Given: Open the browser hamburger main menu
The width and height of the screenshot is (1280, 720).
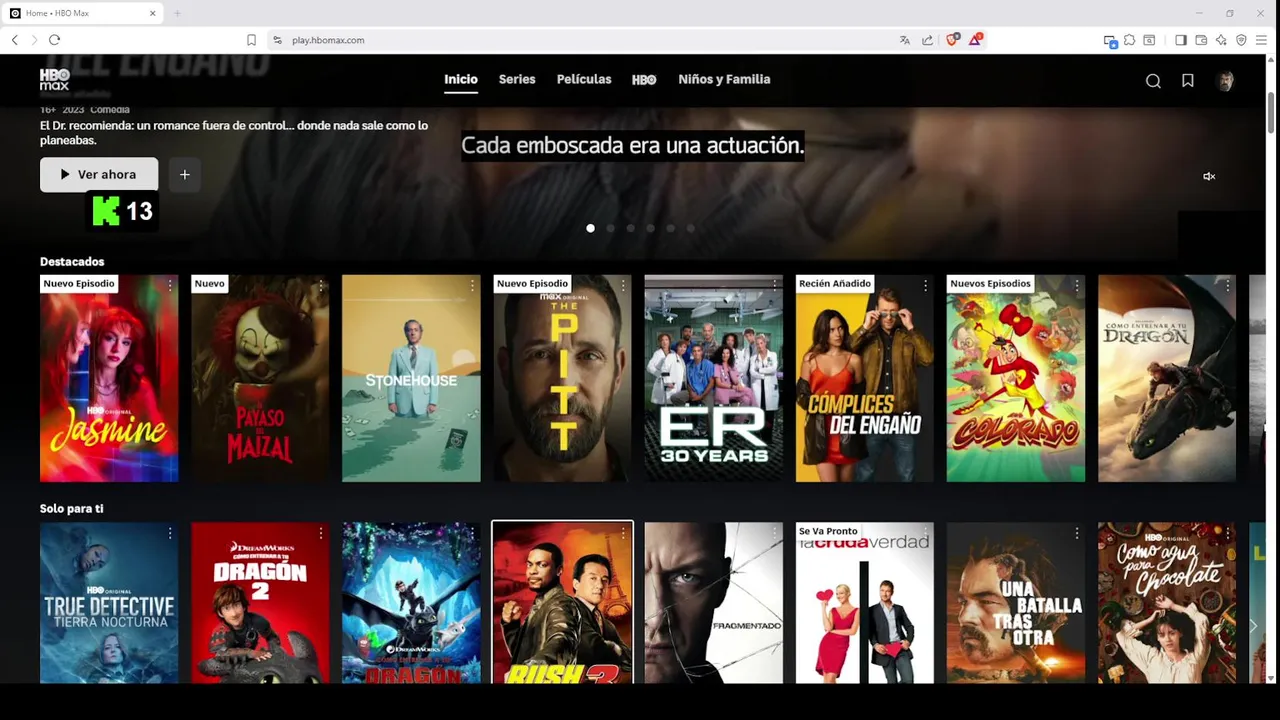Looking at the screenshot, I should click(1262, 40).
